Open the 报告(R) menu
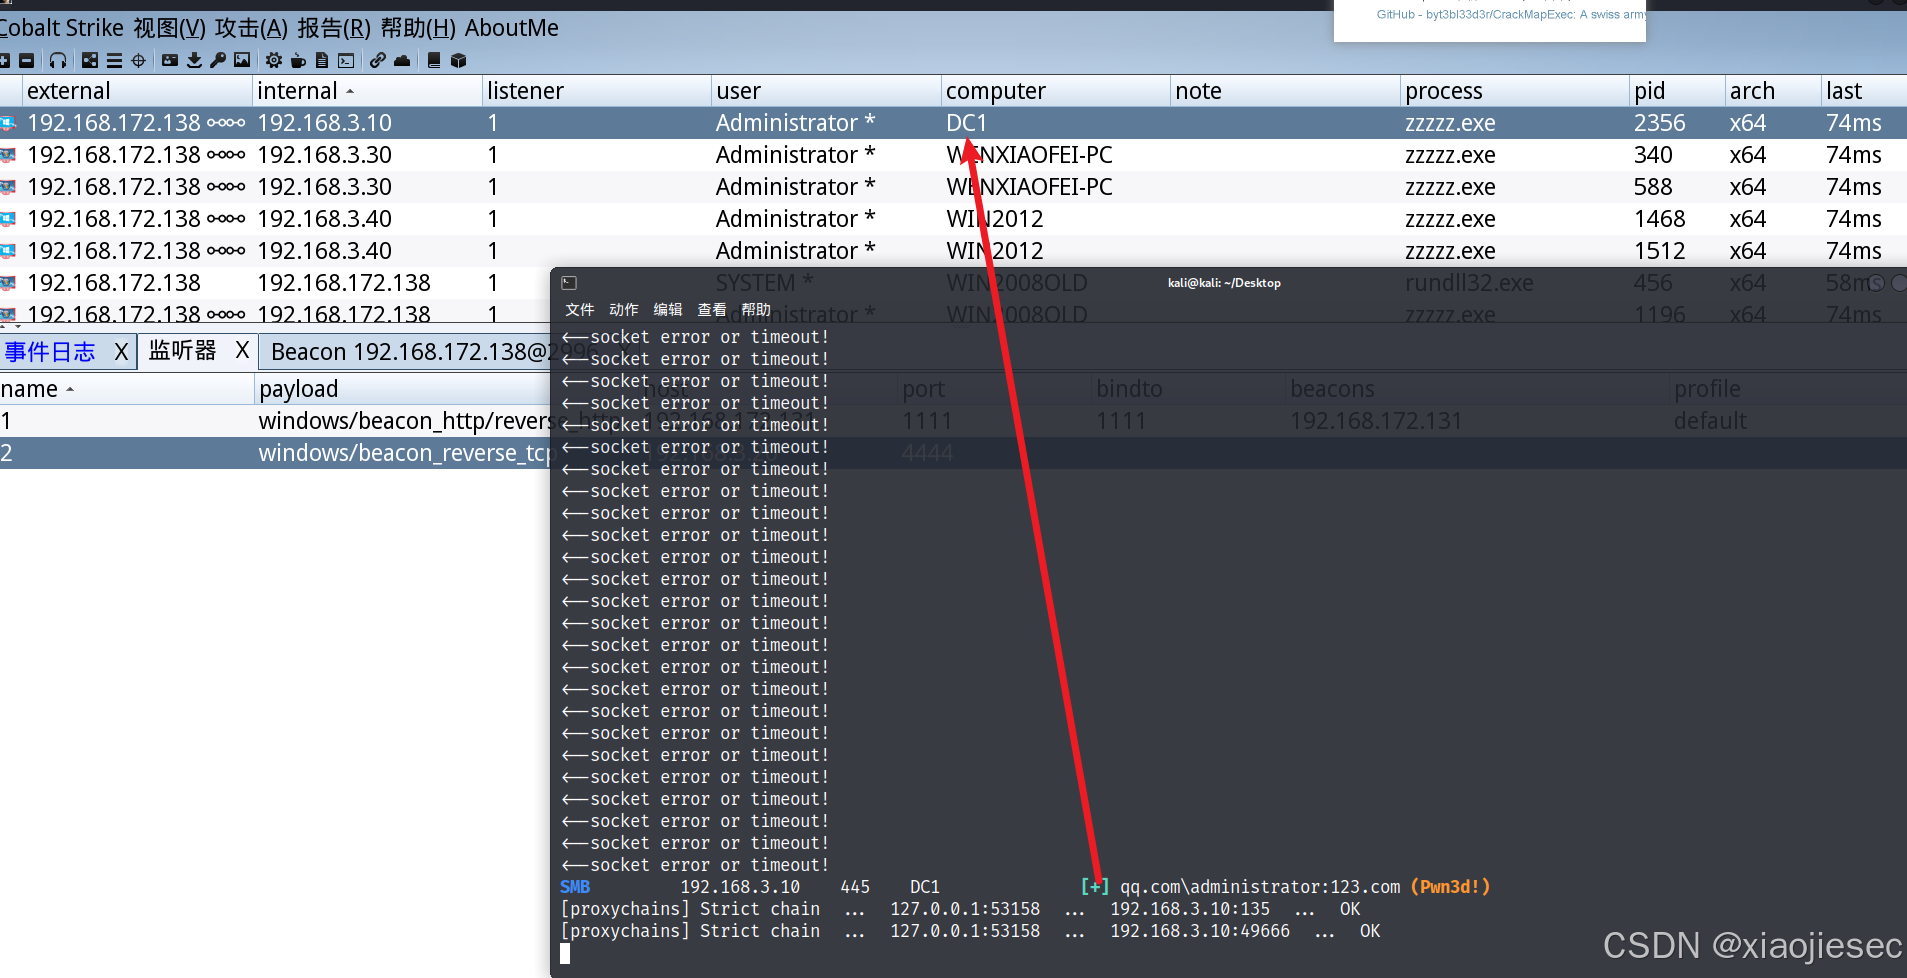 click(x=334, y=28)
